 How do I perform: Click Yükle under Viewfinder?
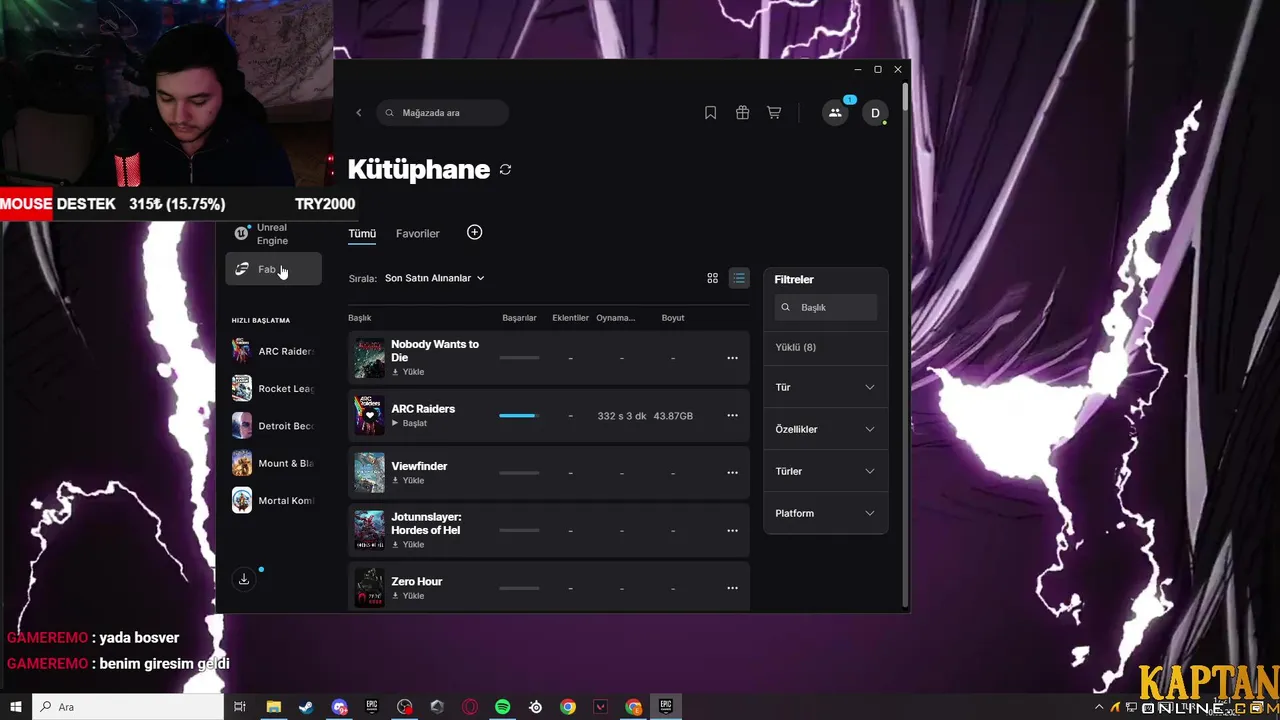[408, 480]
